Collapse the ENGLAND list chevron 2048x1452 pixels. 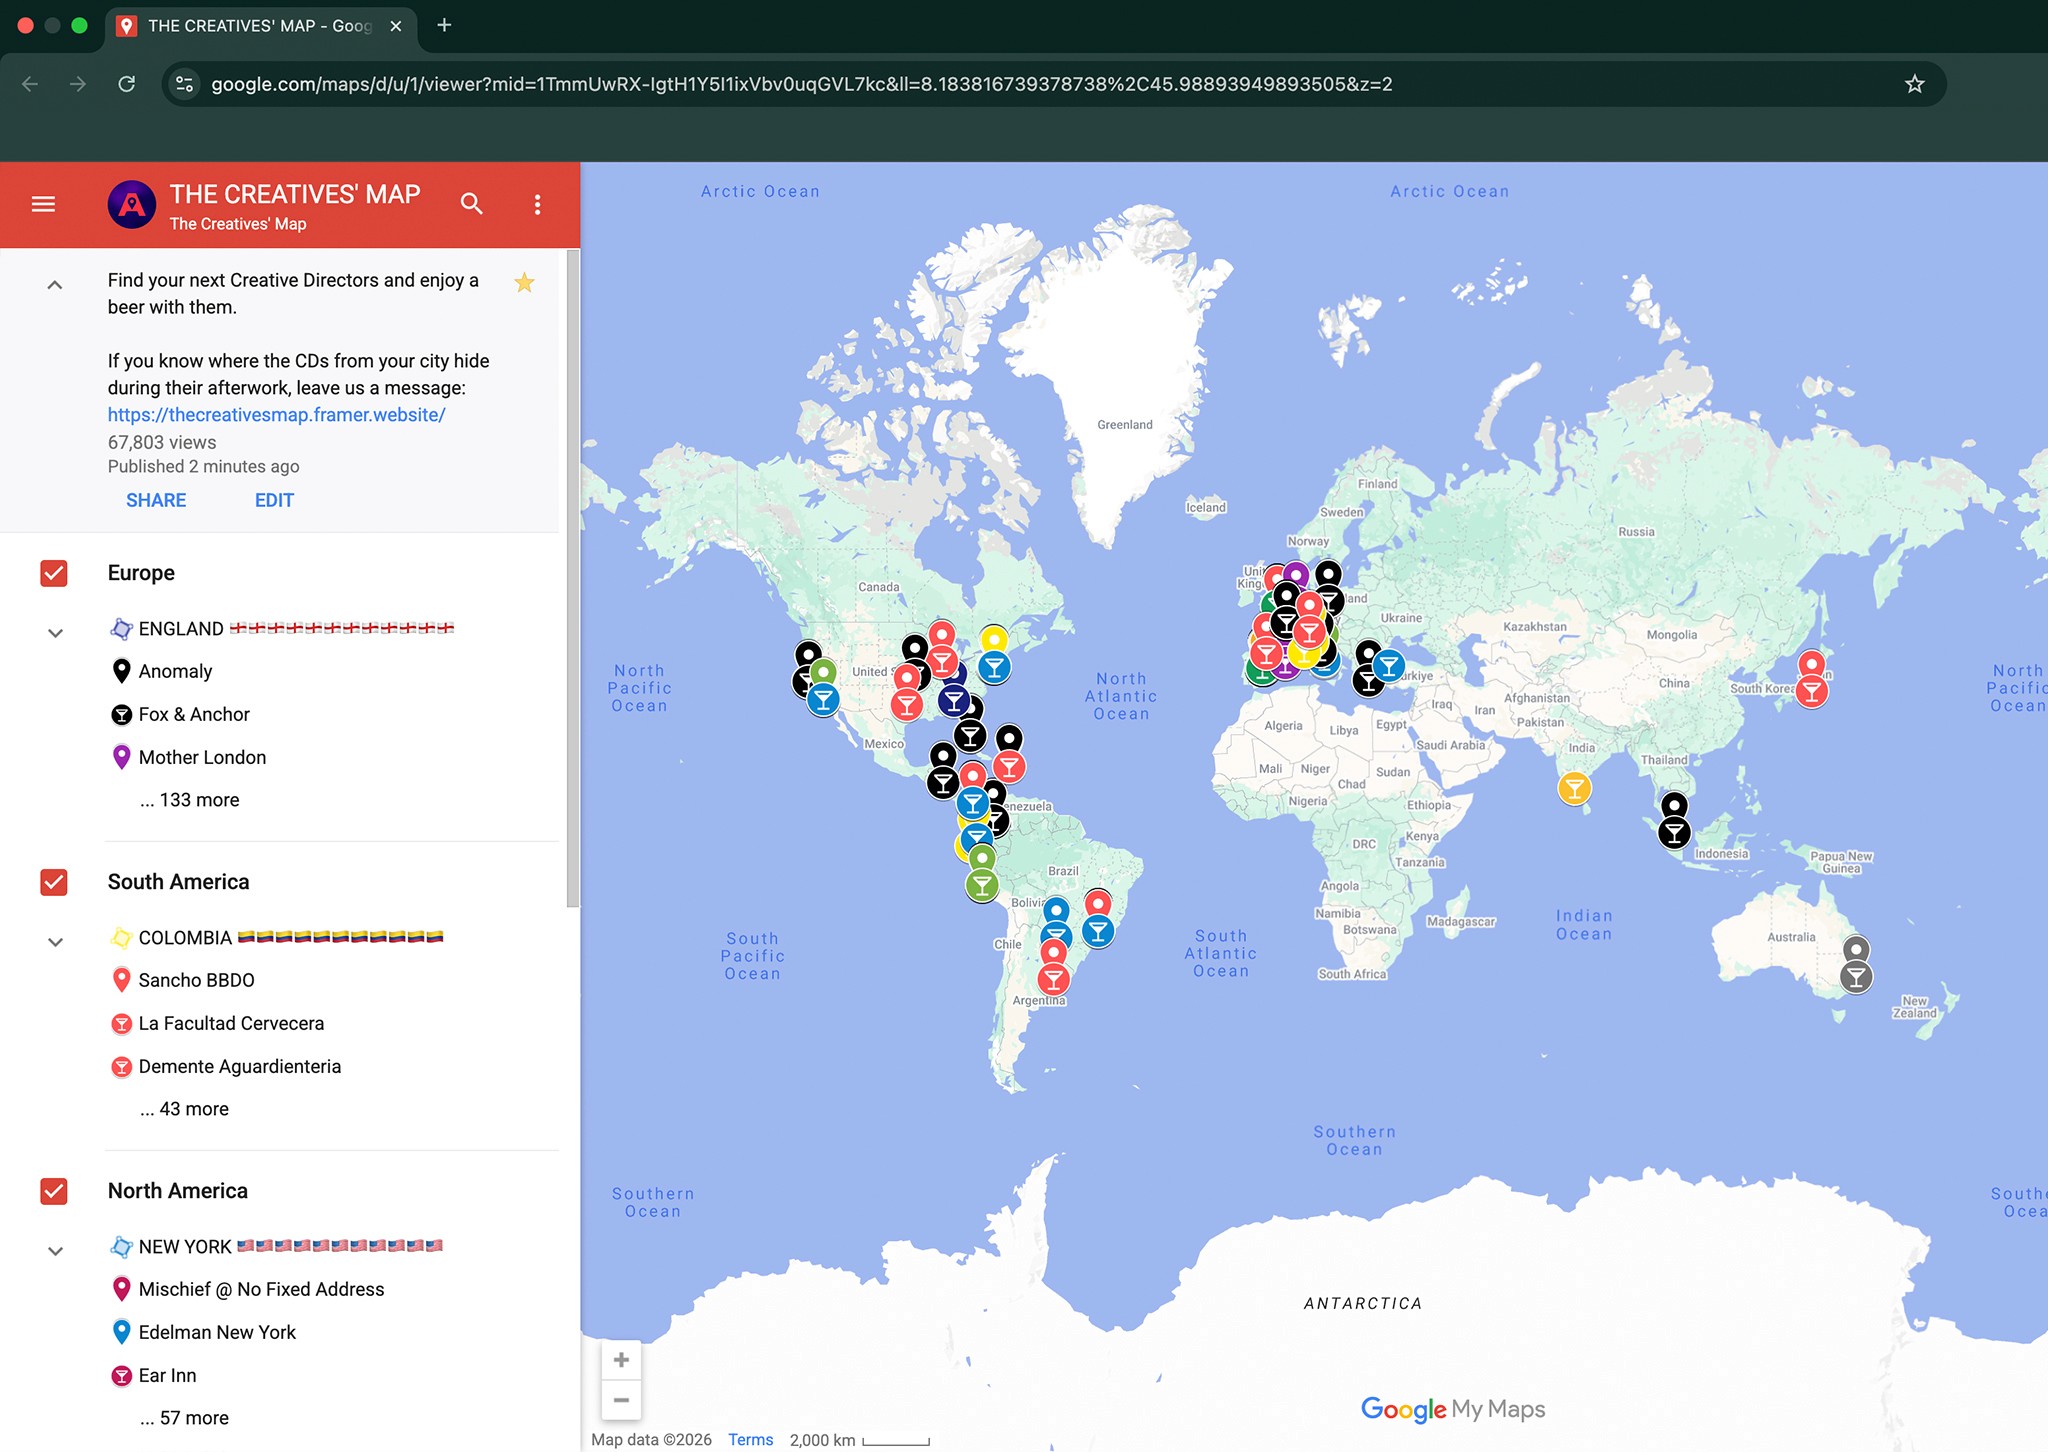coord(56,633)
